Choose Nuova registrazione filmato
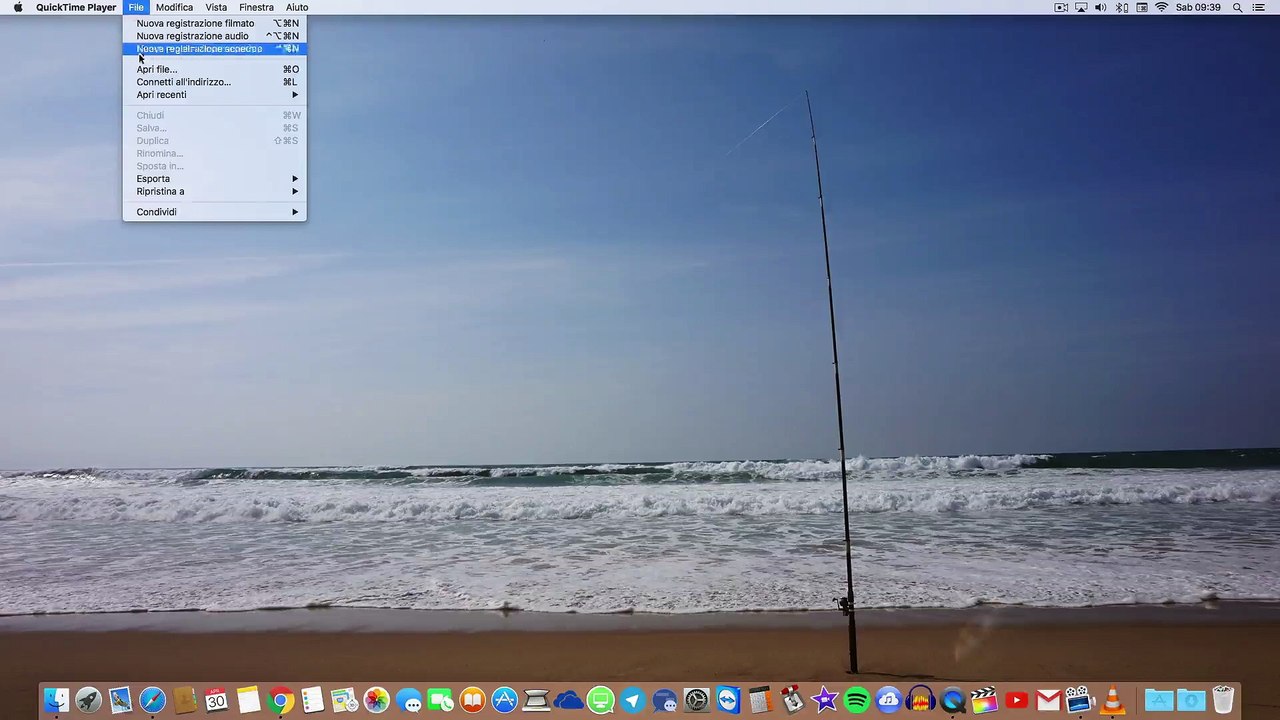Viewport: 1280px width, 720px height. tap(214, 23)
